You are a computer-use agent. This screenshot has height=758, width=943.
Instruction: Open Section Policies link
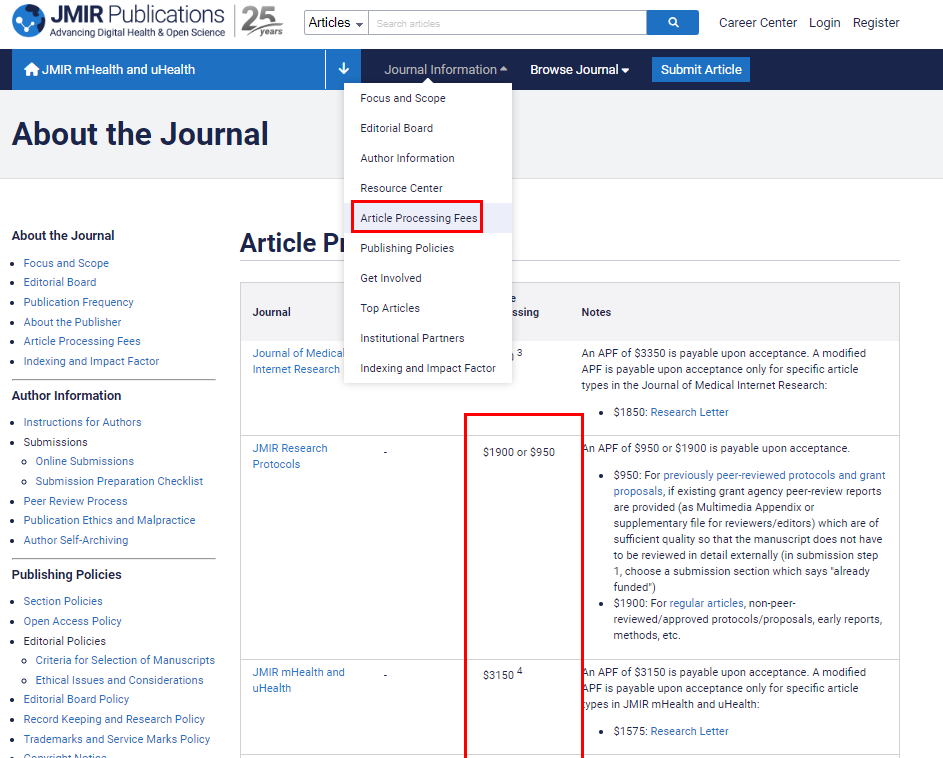(x=63, y=601)
